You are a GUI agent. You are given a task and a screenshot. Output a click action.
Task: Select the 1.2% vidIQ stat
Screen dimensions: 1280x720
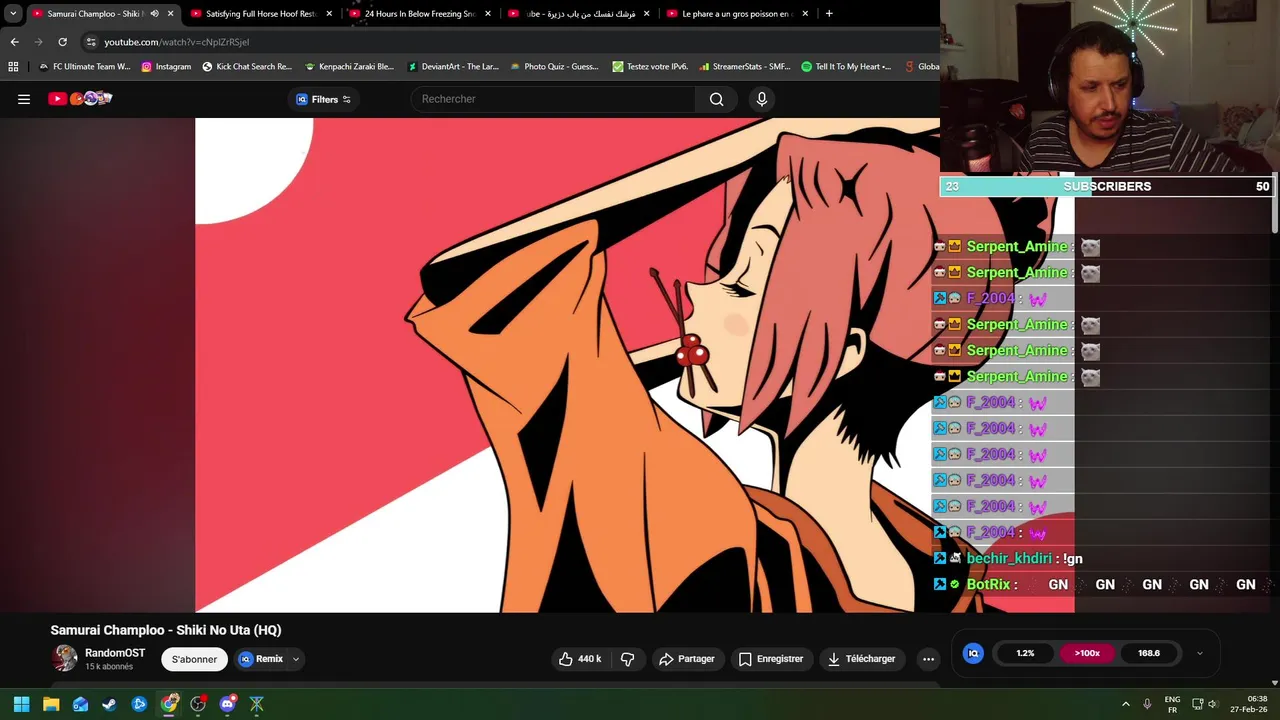(x=1025, y=653)
